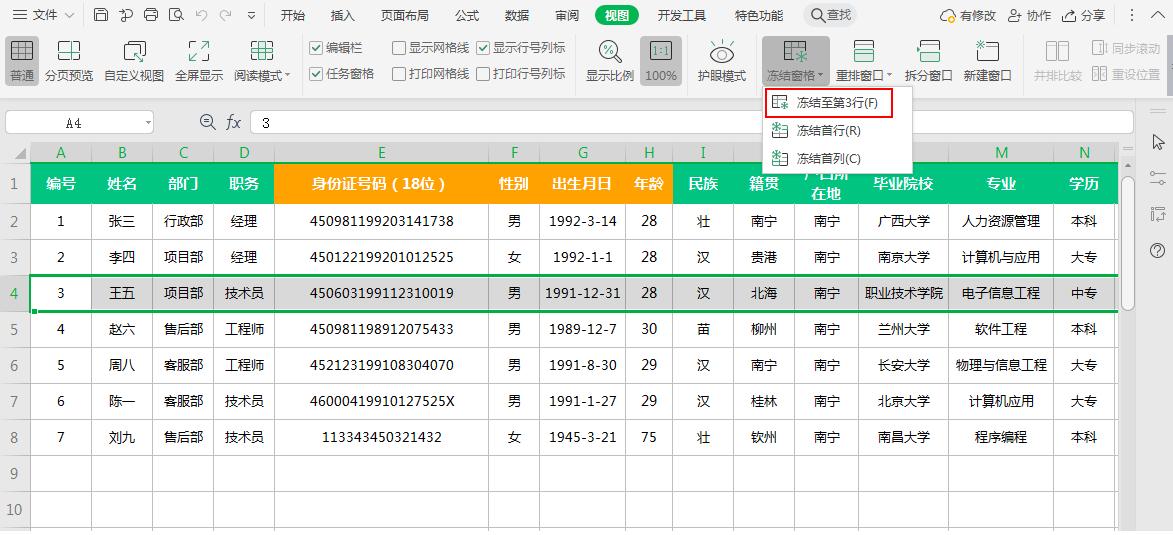Set zoom to 100% button

(x=661, y=60)
